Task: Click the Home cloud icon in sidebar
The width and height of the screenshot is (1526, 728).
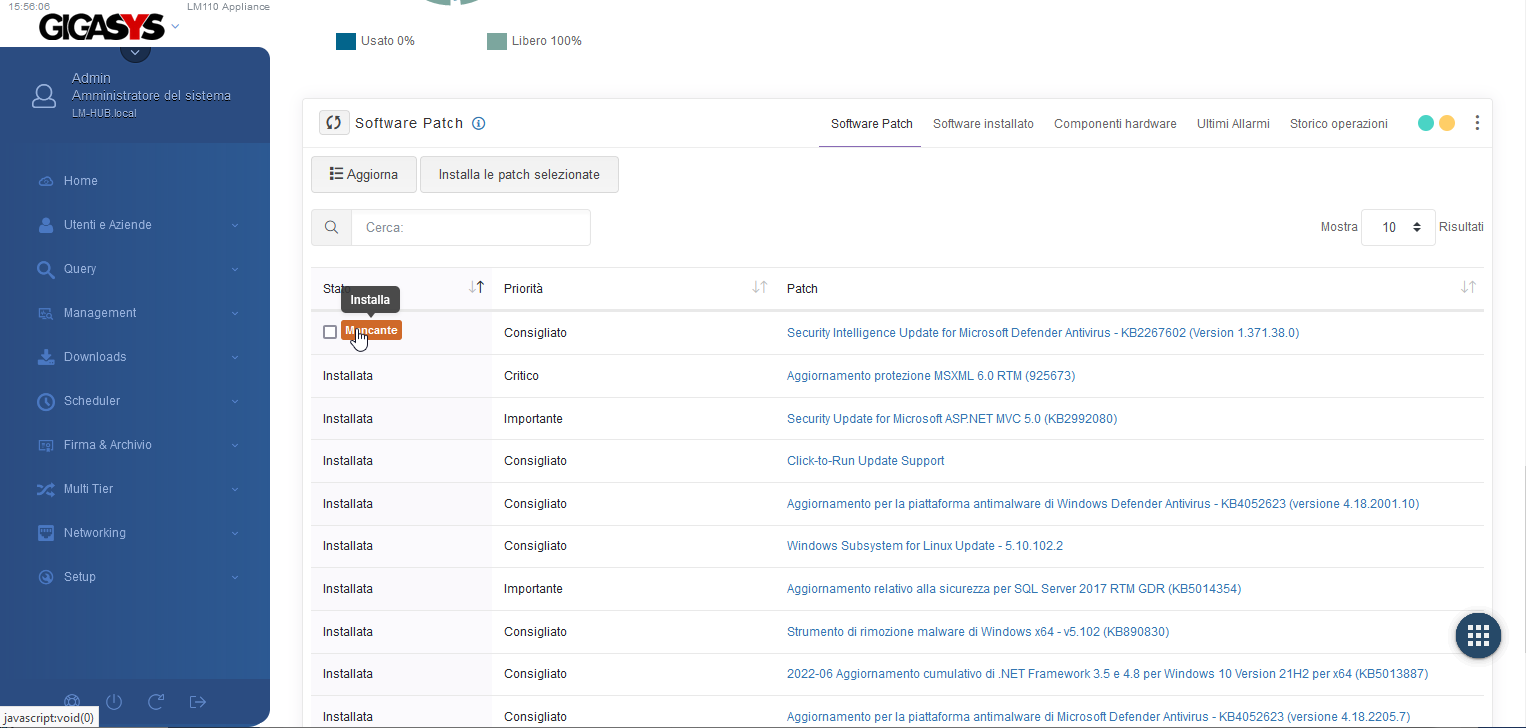Action: click(x=45, y=181)
